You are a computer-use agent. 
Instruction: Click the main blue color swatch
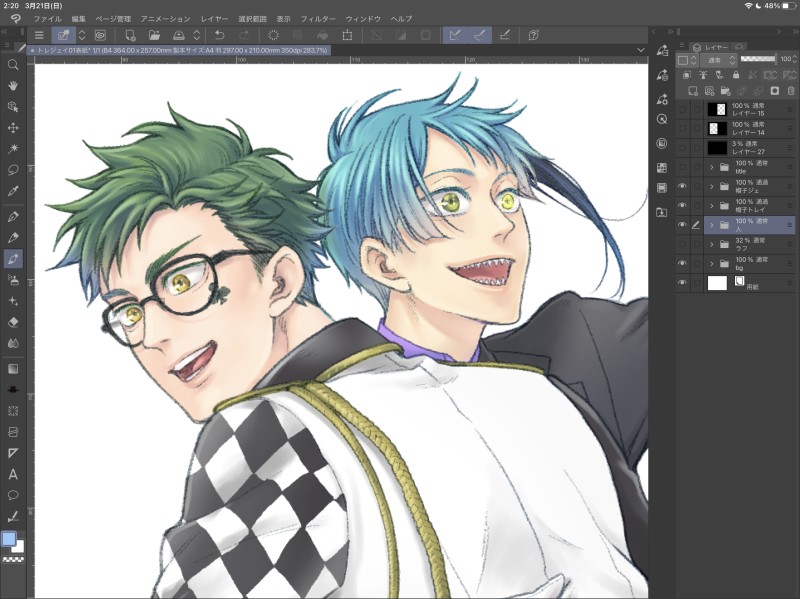(x=9, y=539)
